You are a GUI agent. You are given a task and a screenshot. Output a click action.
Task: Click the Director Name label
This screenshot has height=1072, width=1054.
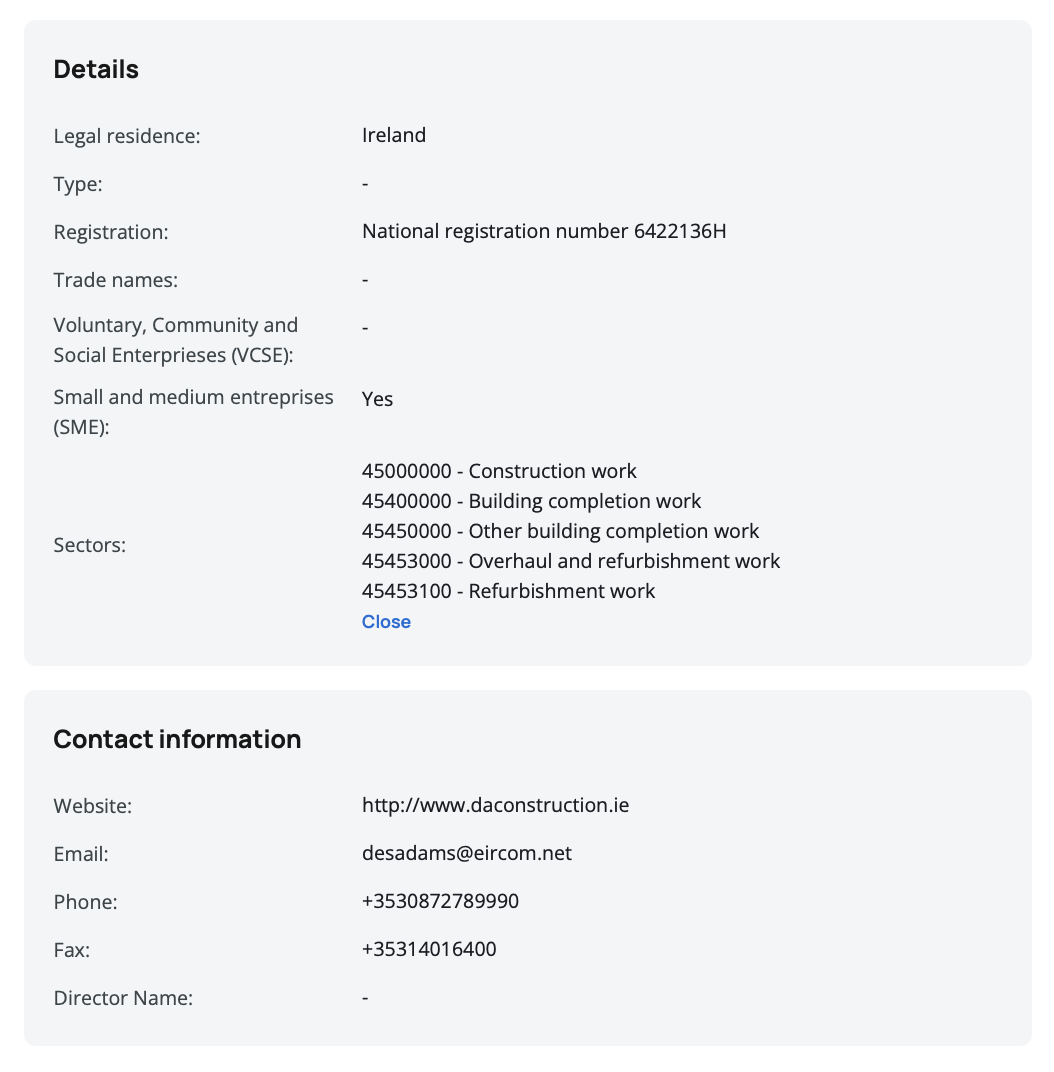click(123, 998)
